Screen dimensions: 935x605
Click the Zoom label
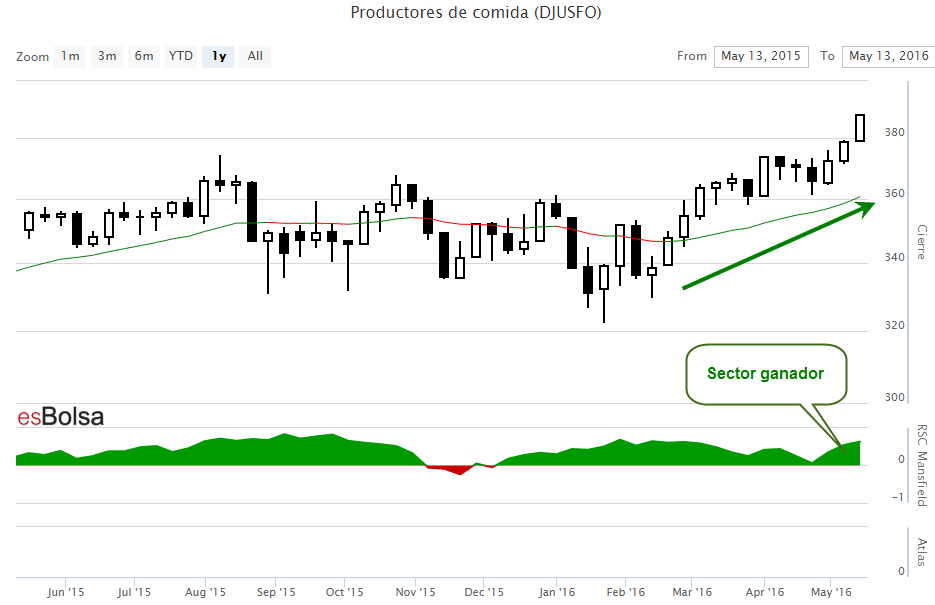(x=32, y=57)
